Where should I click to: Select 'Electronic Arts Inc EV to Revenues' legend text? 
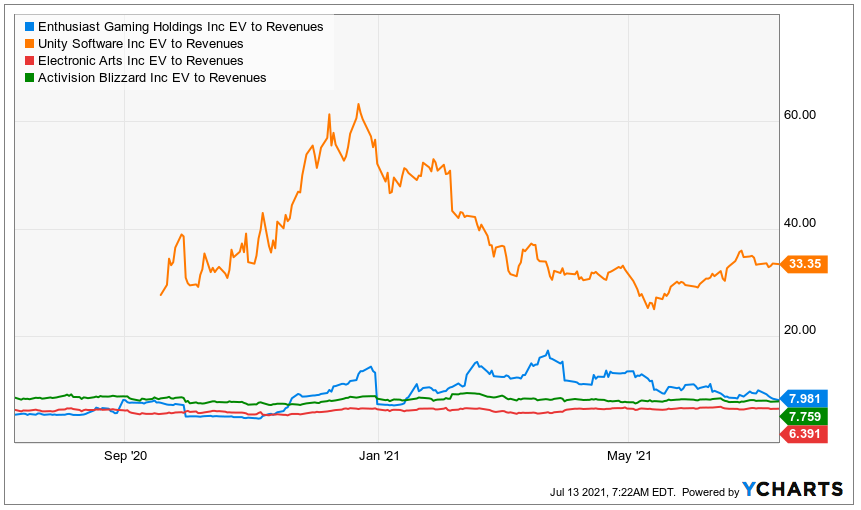click(x=141, y=60)
